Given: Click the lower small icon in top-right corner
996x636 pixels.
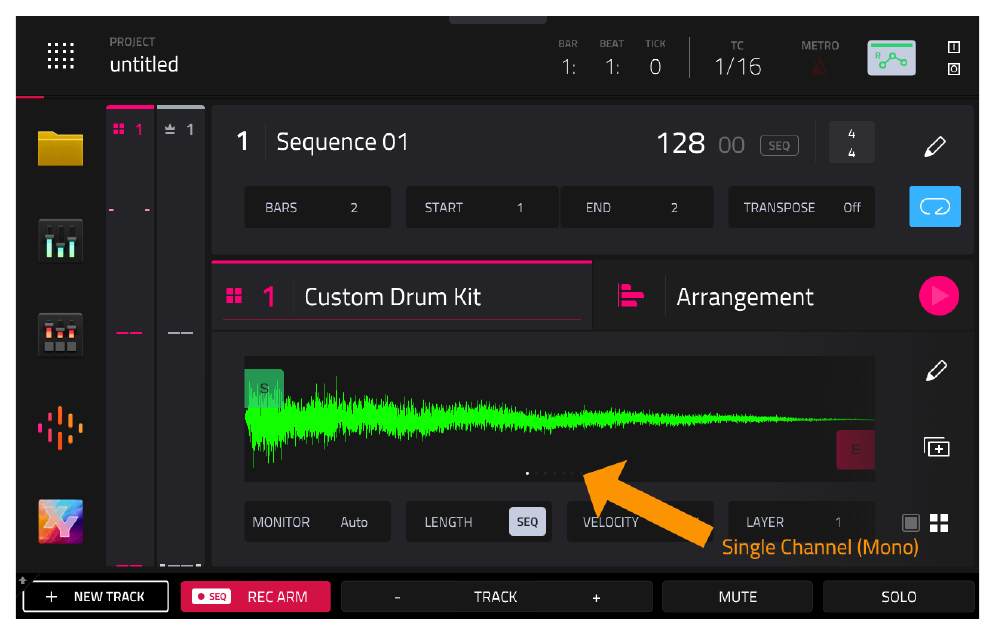Looking at the screenshot, I should point(953,69).
